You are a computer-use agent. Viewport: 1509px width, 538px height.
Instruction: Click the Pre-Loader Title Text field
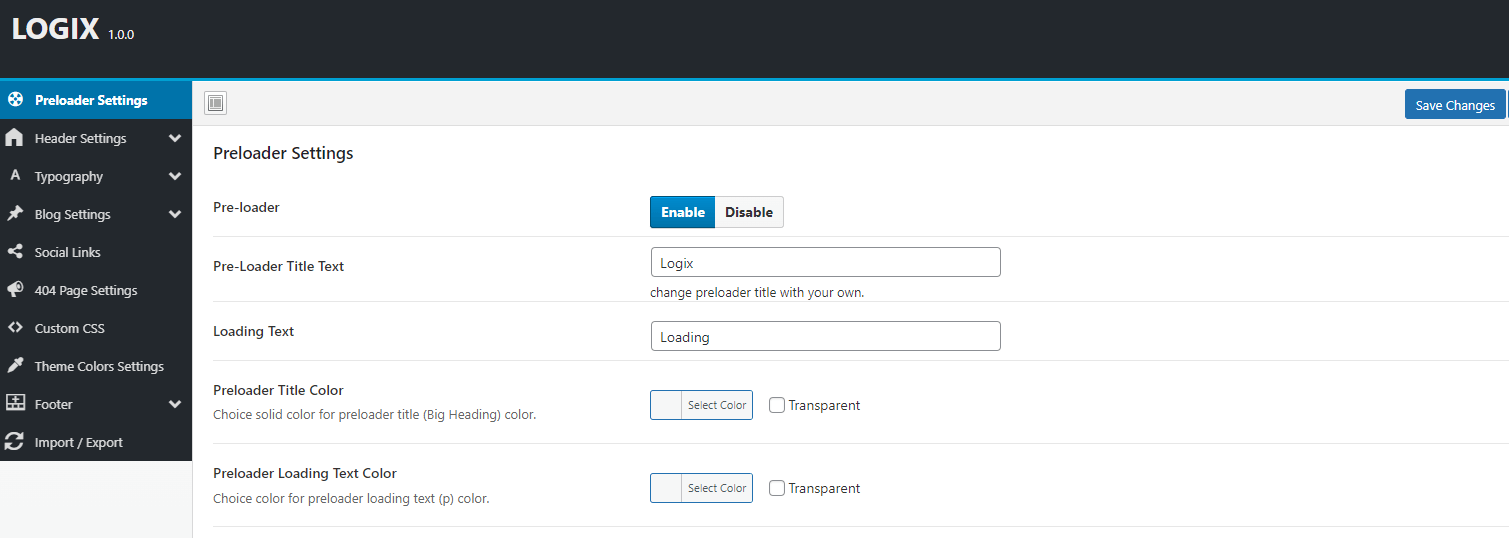click(x=825, y=263)
